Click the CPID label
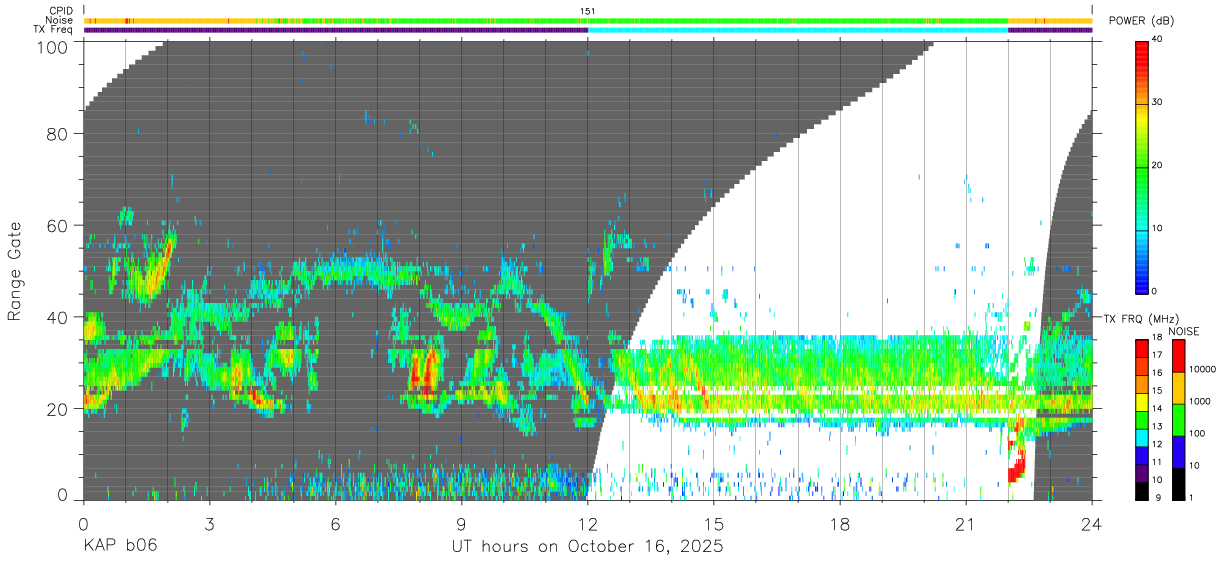The width and height of the screenshot is (1228, 567). [x=61, y=11]
